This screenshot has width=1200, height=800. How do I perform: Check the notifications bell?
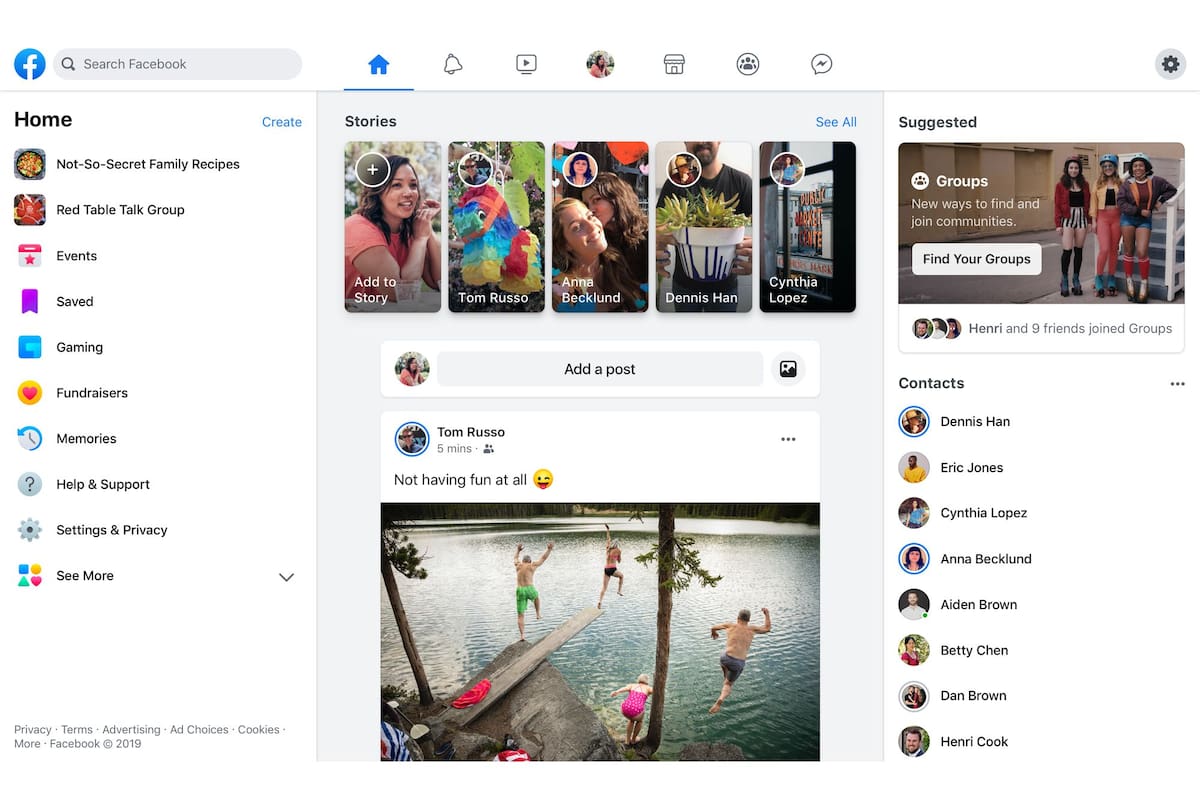453,63
